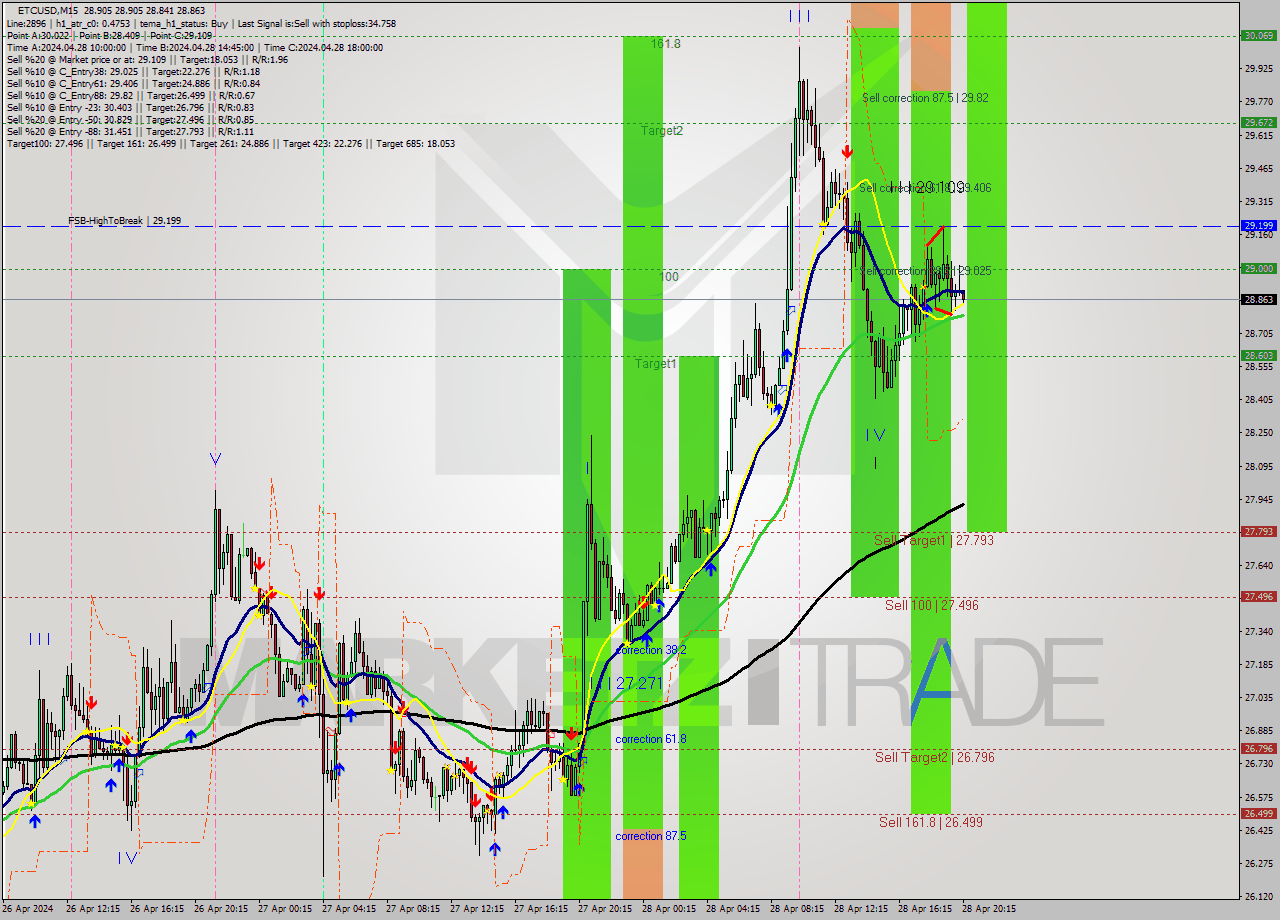Click the '27 Apr 12:15' time axis label
1280x920 pixels.
tap(477, 909)
